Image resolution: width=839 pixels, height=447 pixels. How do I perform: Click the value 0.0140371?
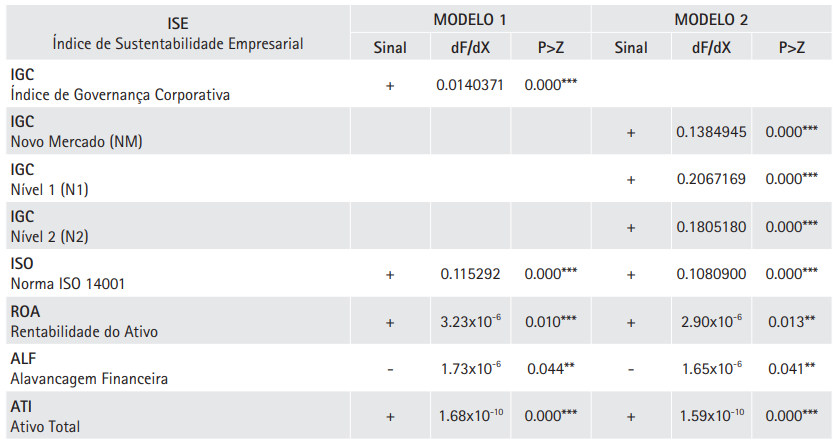point(471,86)
